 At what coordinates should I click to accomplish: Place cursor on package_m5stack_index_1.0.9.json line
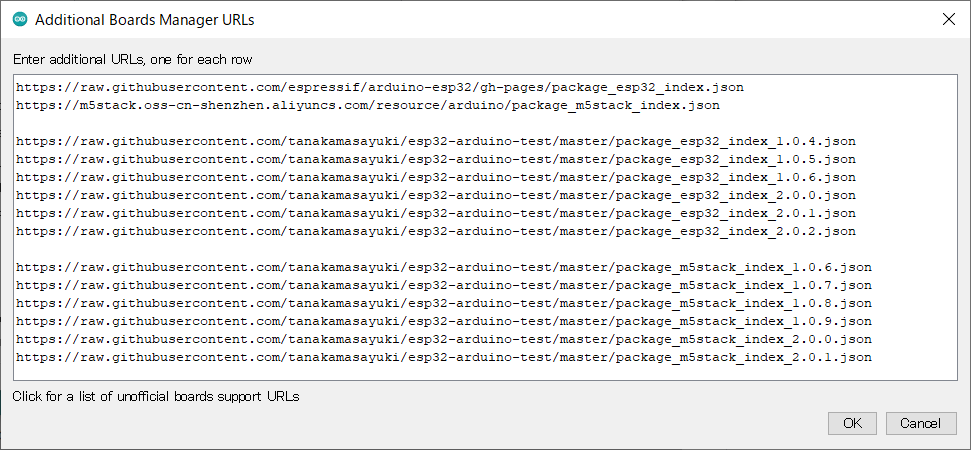pos(444,322)
